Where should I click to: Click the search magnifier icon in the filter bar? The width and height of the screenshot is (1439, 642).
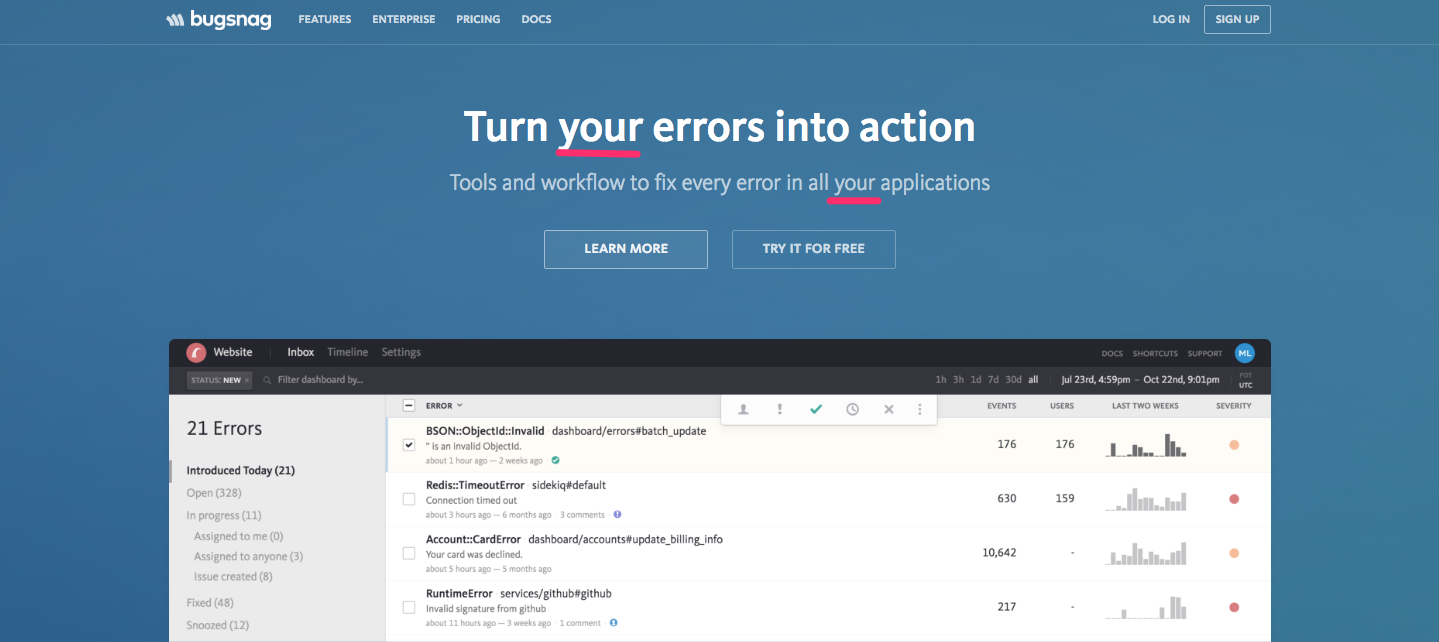tap(267, 380)
